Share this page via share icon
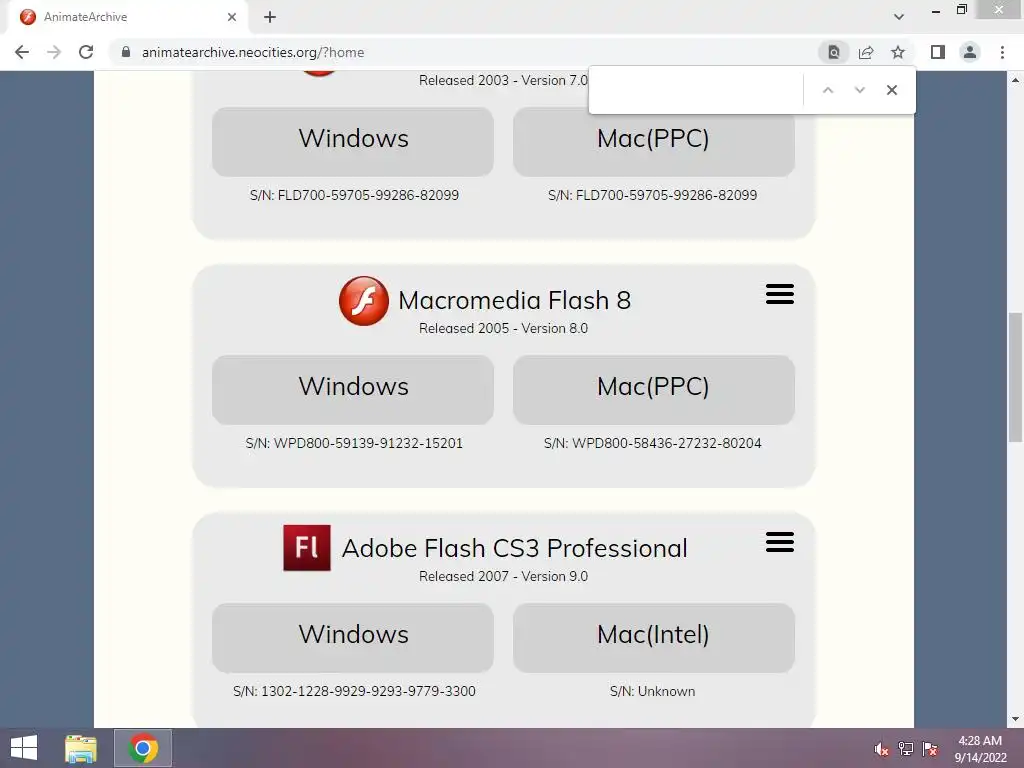This screenshot has height=768, width=1024. (x=866, y=52)
